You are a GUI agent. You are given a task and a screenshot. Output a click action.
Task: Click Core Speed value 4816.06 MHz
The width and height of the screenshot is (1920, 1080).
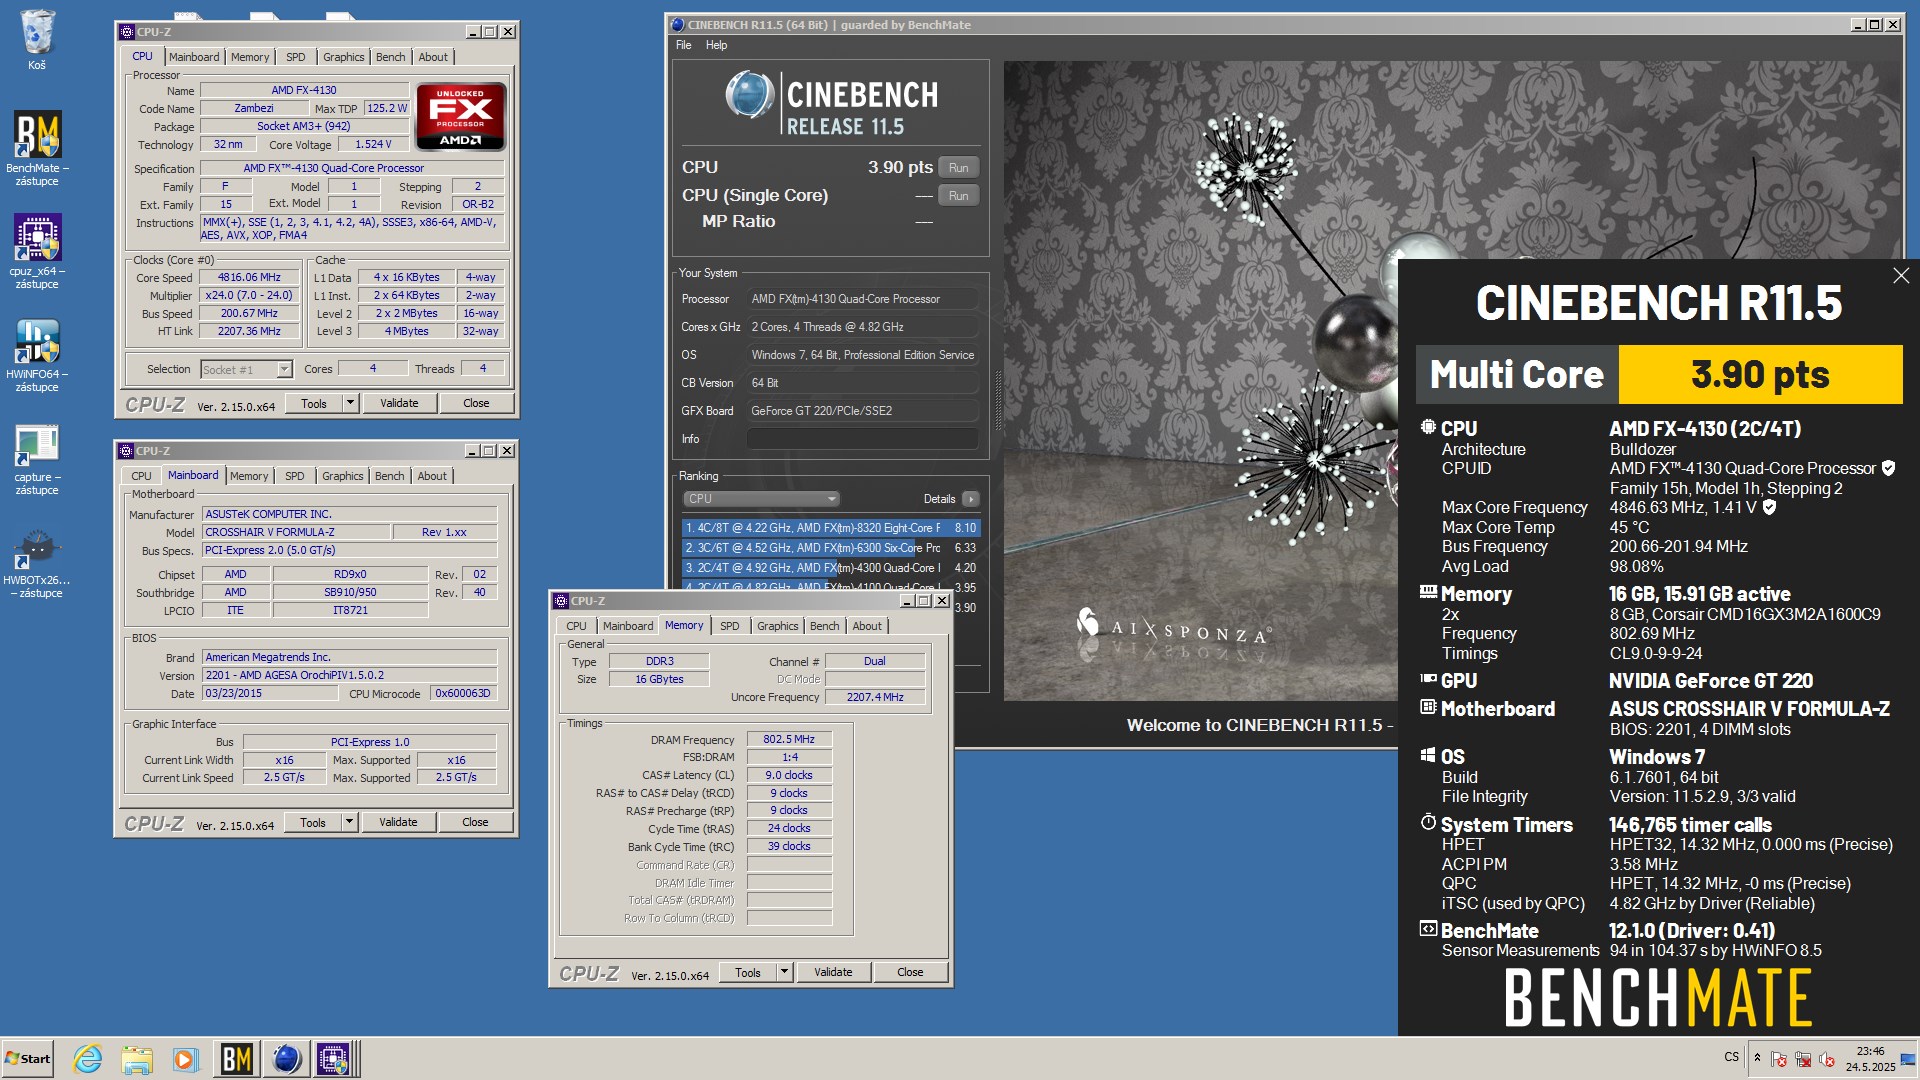249,277
